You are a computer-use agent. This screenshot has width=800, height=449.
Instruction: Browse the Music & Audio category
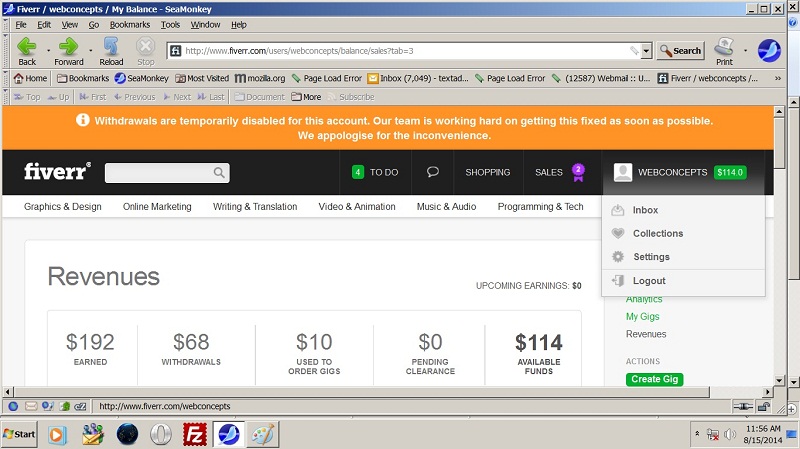tap(446, 207)
